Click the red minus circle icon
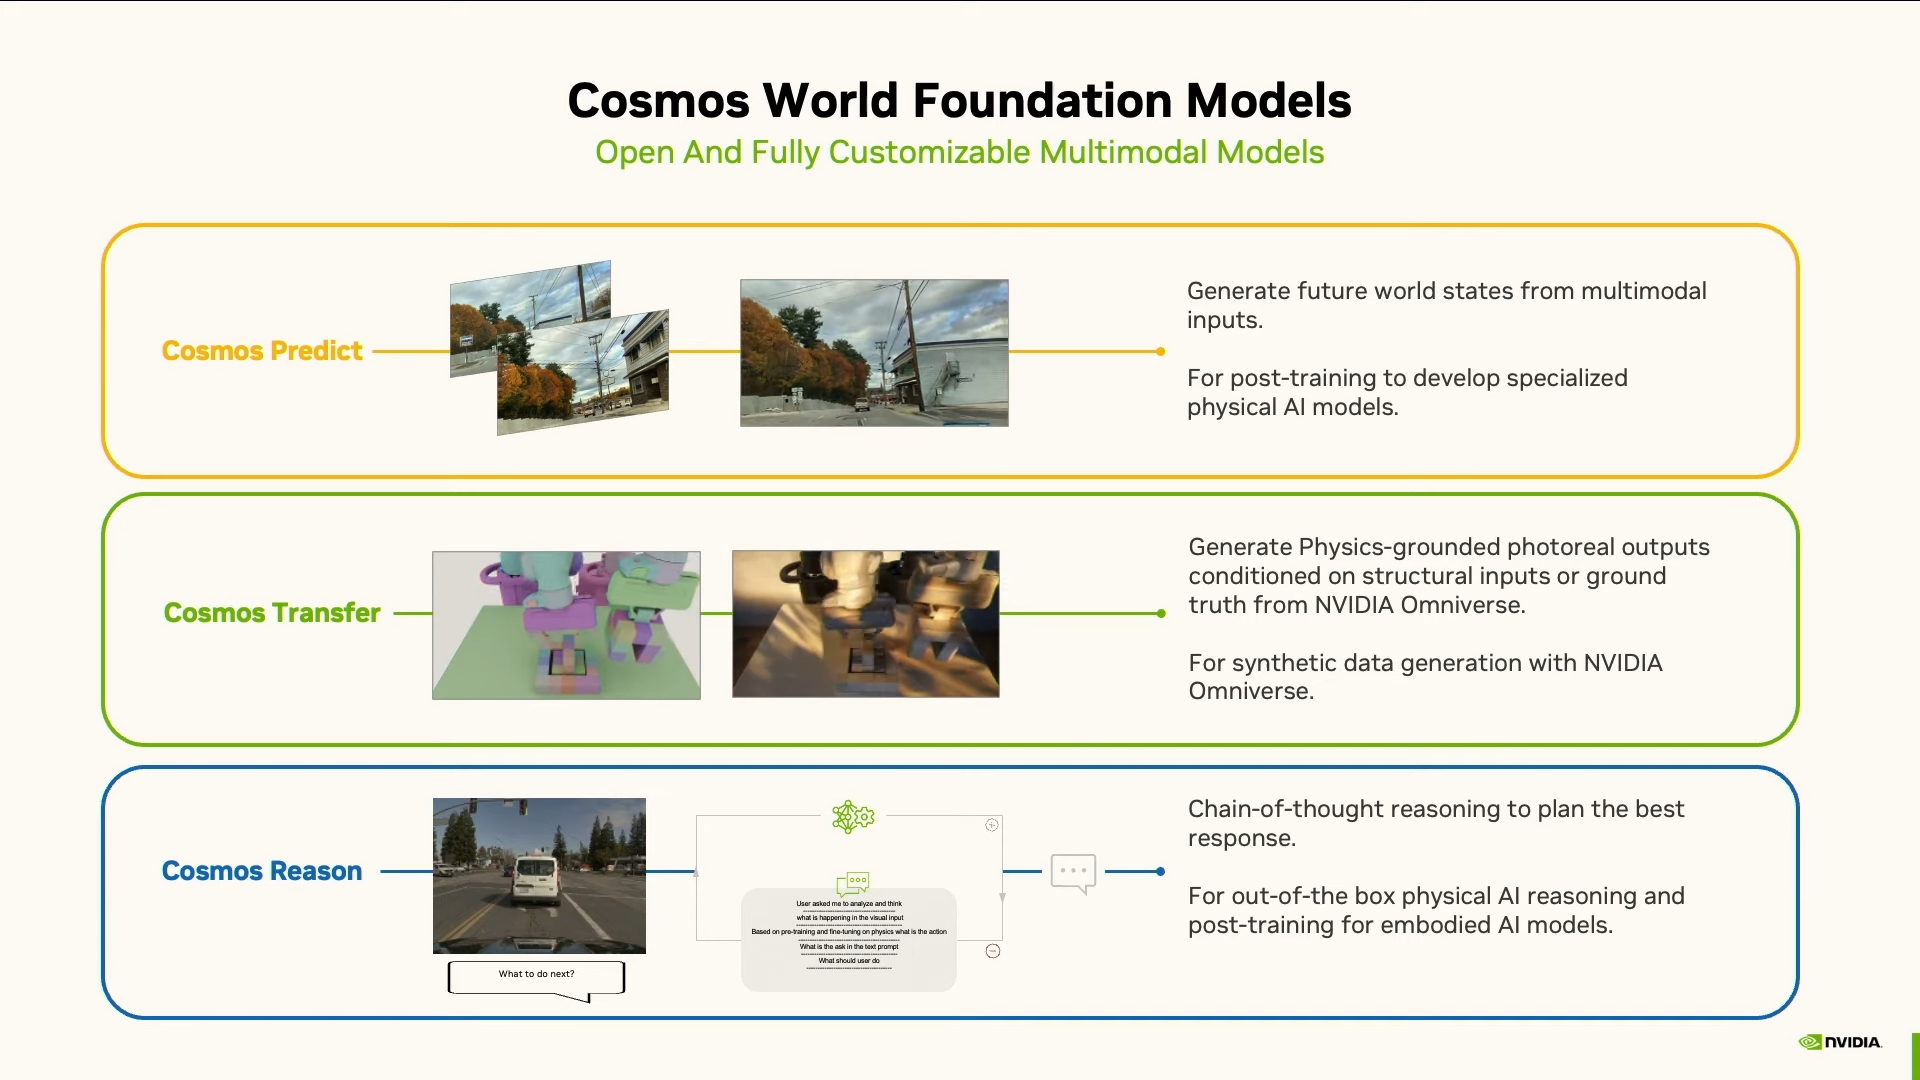Screen dimensions: 1920x1080 click(993, 951)
